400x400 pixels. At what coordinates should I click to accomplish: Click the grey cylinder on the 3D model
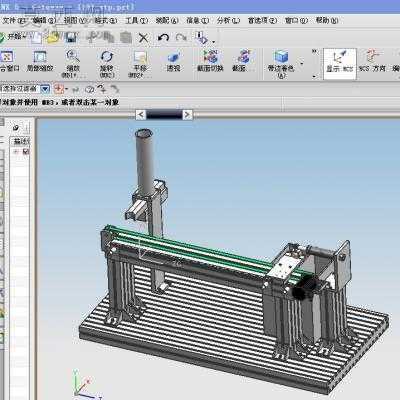click(x=144, y=163)
